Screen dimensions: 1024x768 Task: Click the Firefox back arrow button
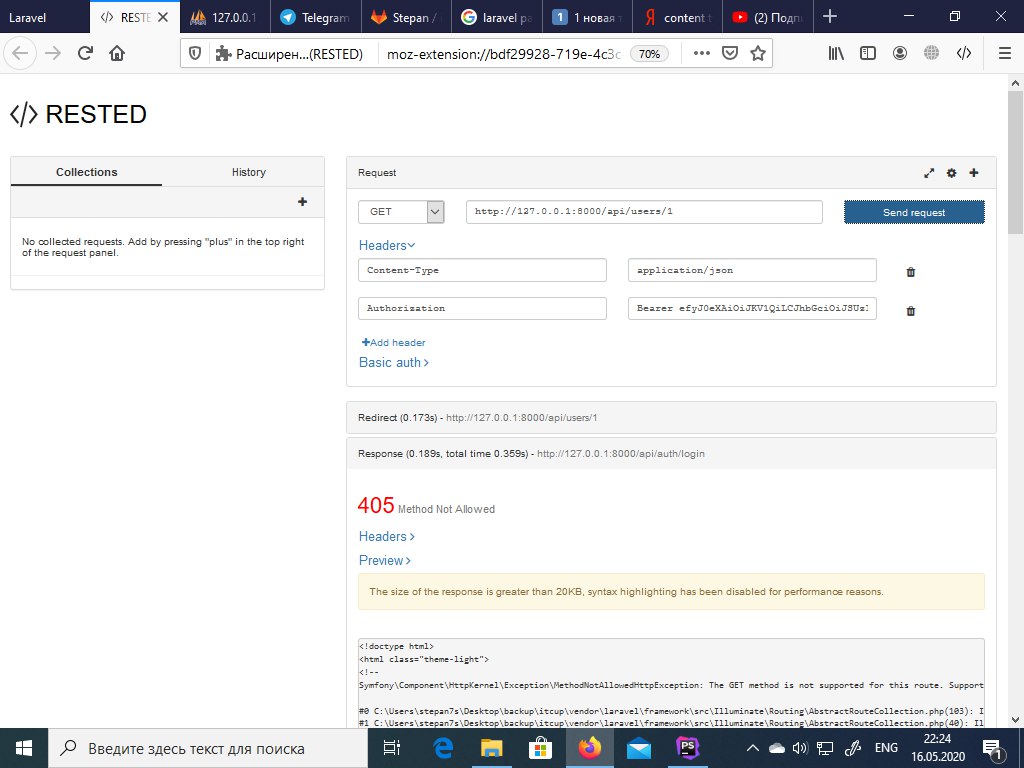click(20, 54)
